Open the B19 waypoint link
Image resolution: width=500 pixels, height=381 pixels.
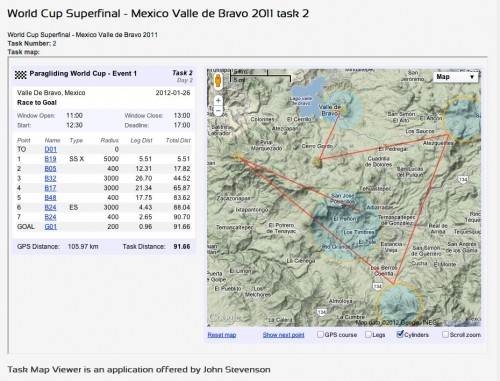click(x=50, y=159)
